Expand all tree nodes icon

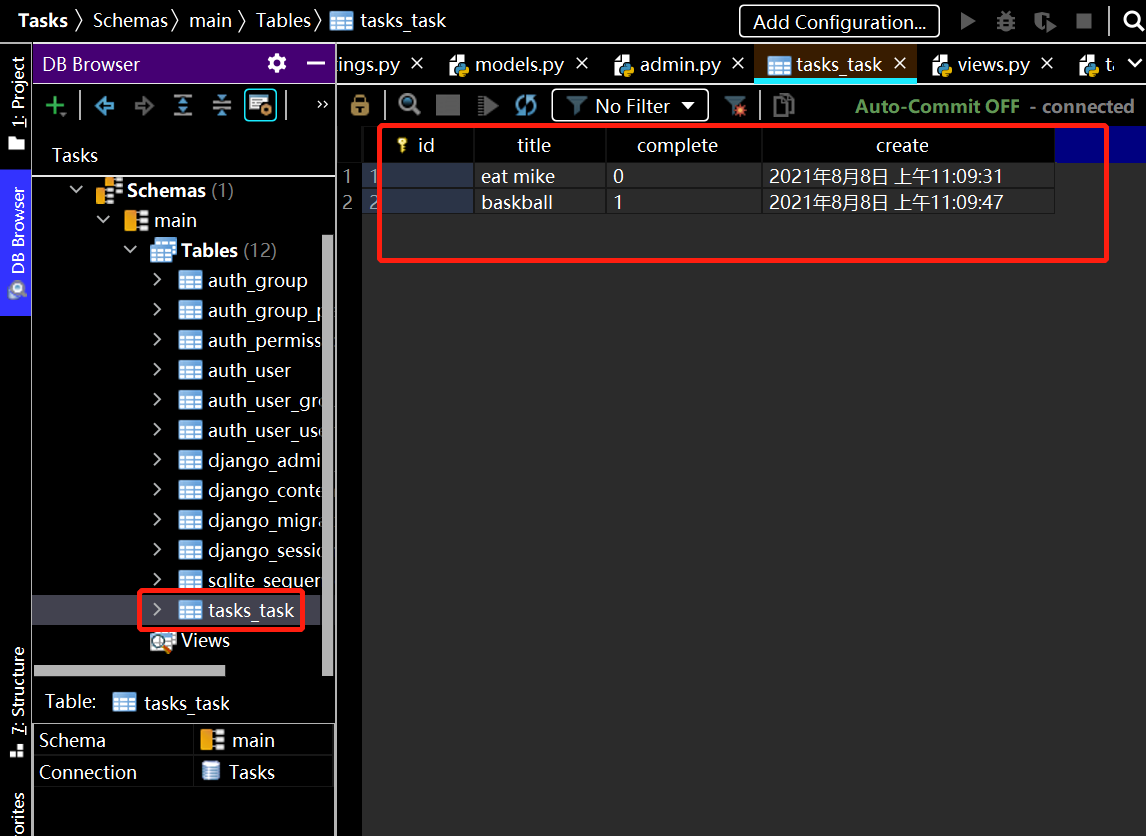183,106
